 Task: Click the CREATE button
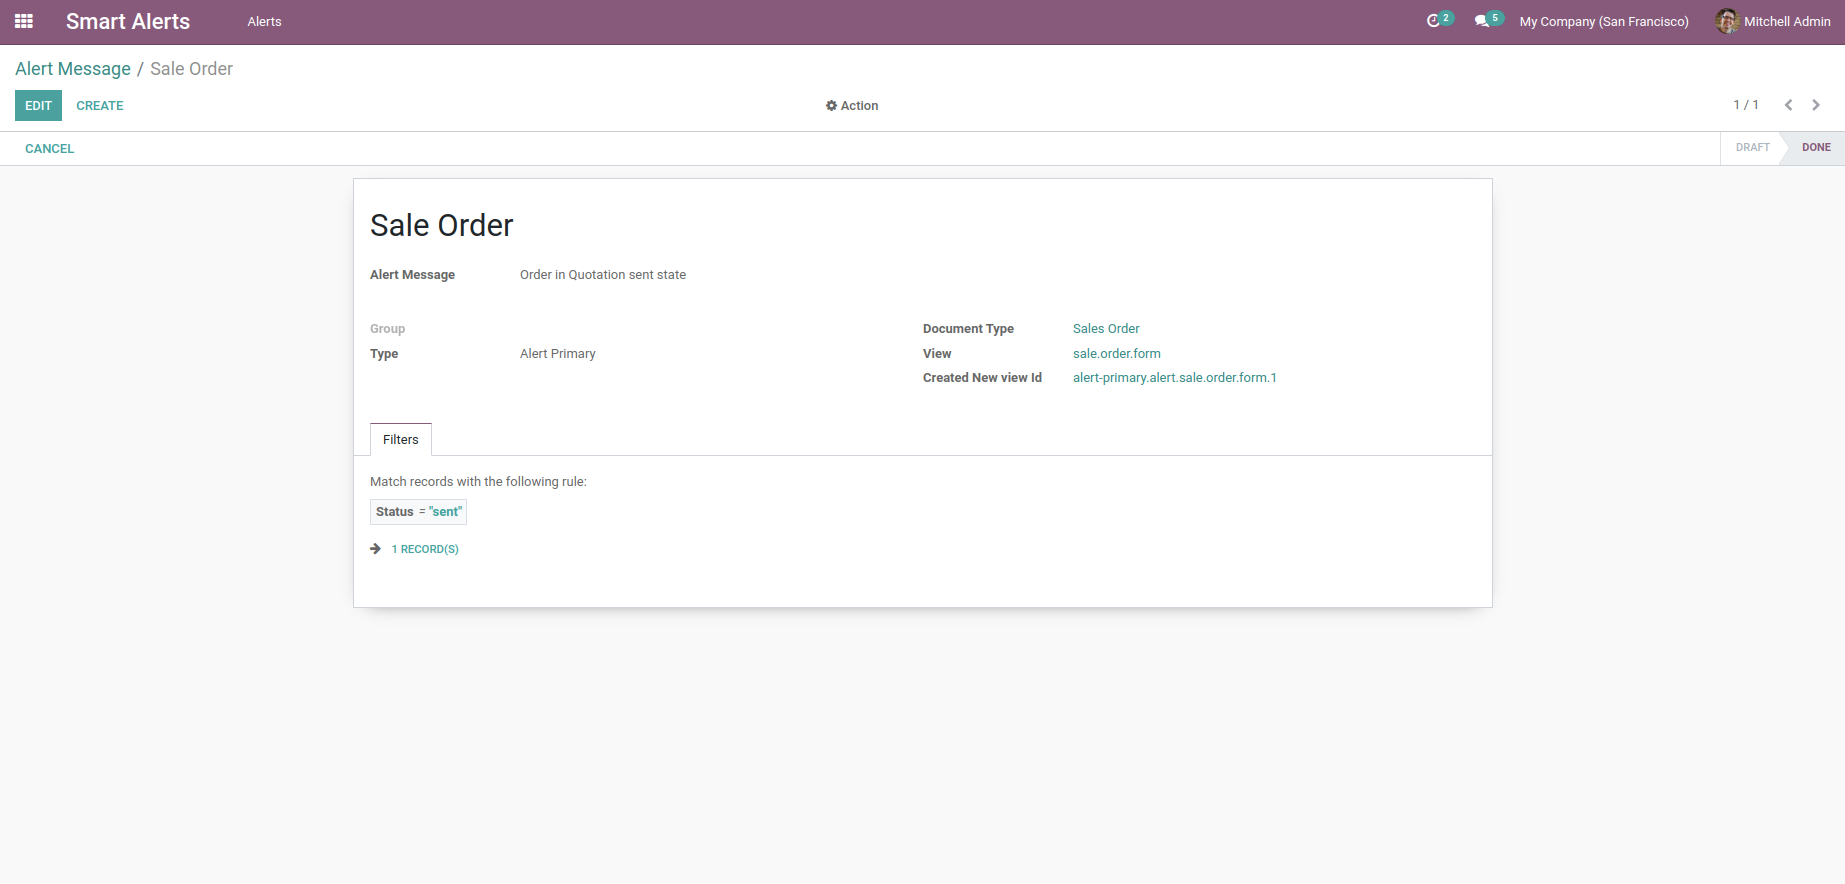point(100,106)
